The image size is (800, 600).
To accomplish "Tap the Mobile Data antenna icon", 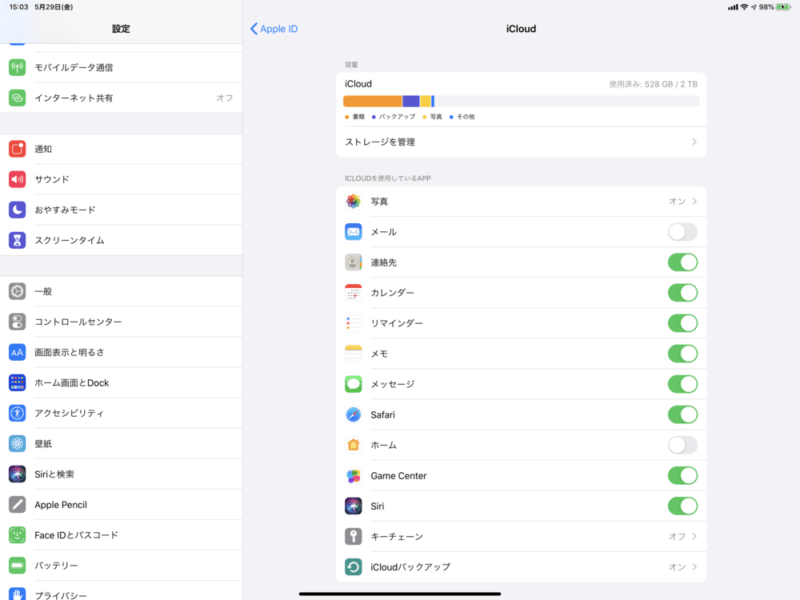I will (x=17, y=67).
